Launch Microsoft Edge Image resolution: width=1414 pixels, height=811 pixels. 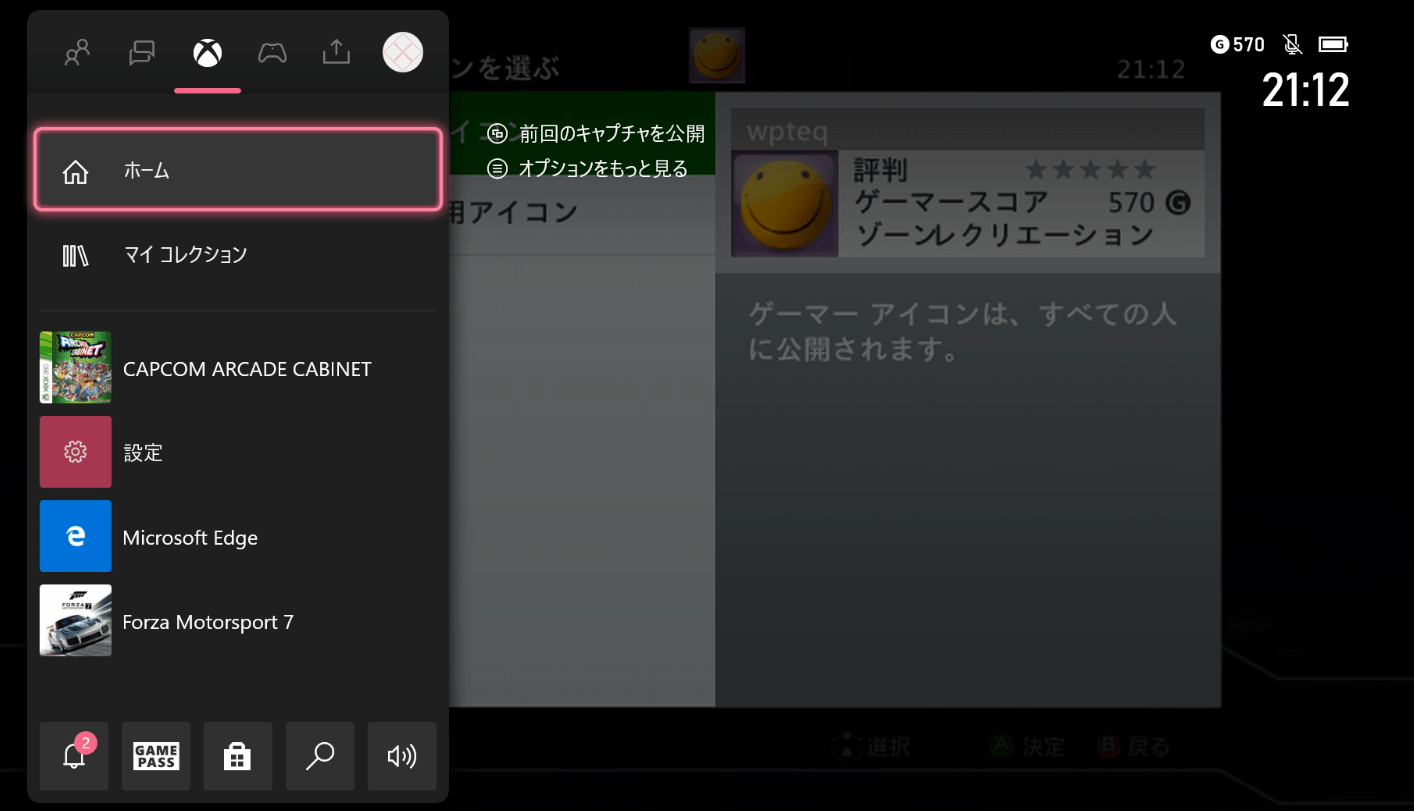pyautogui.click(x=238, y=537)
